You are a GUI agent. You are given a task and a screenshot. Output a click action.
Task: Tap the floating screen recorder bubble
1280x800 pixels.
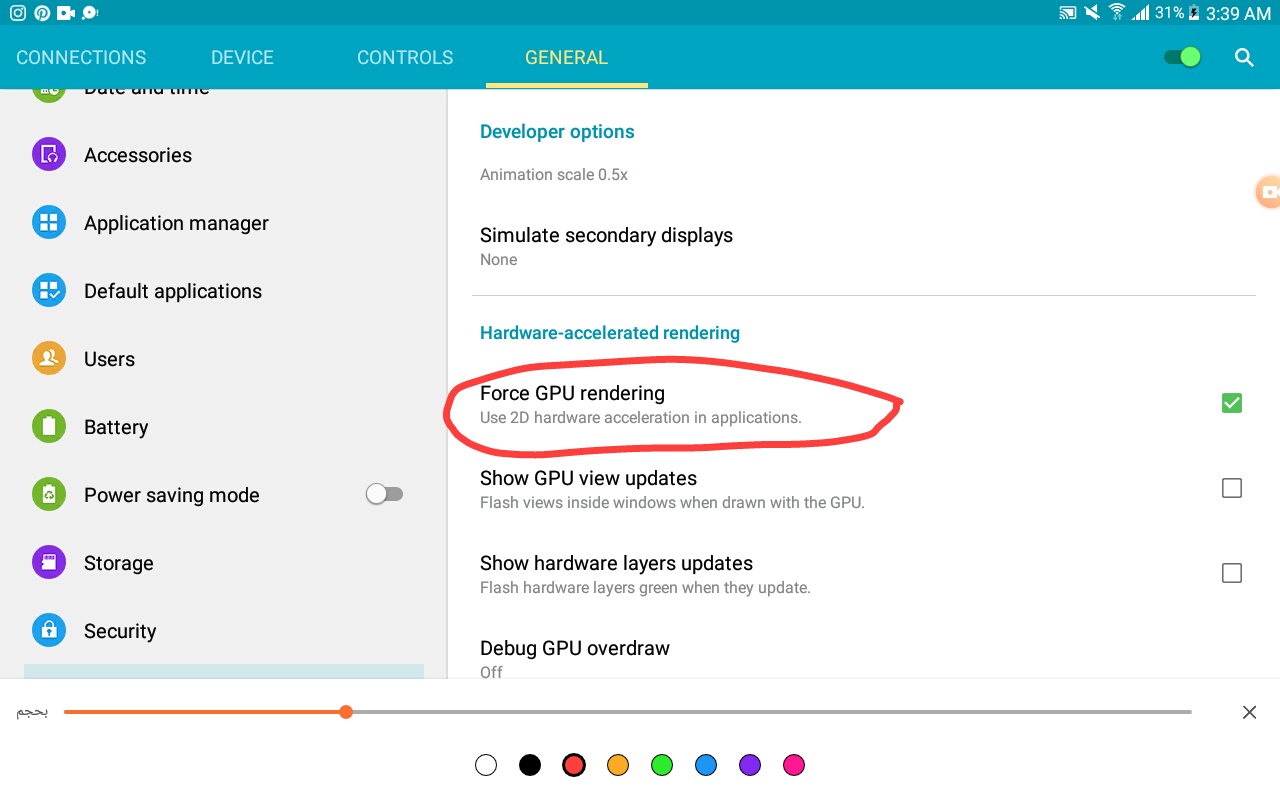pyautogui.click(x=1268, y=192)
